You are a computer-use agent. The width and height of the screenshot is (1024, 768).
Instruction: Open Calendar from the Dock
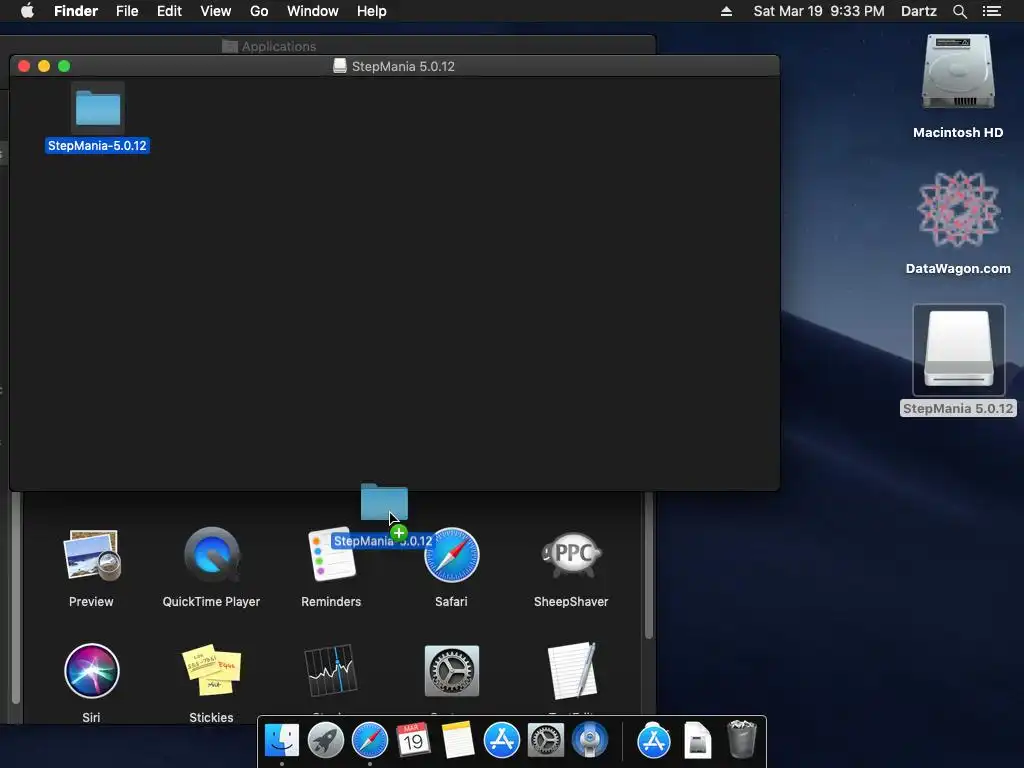click(413, 741)
